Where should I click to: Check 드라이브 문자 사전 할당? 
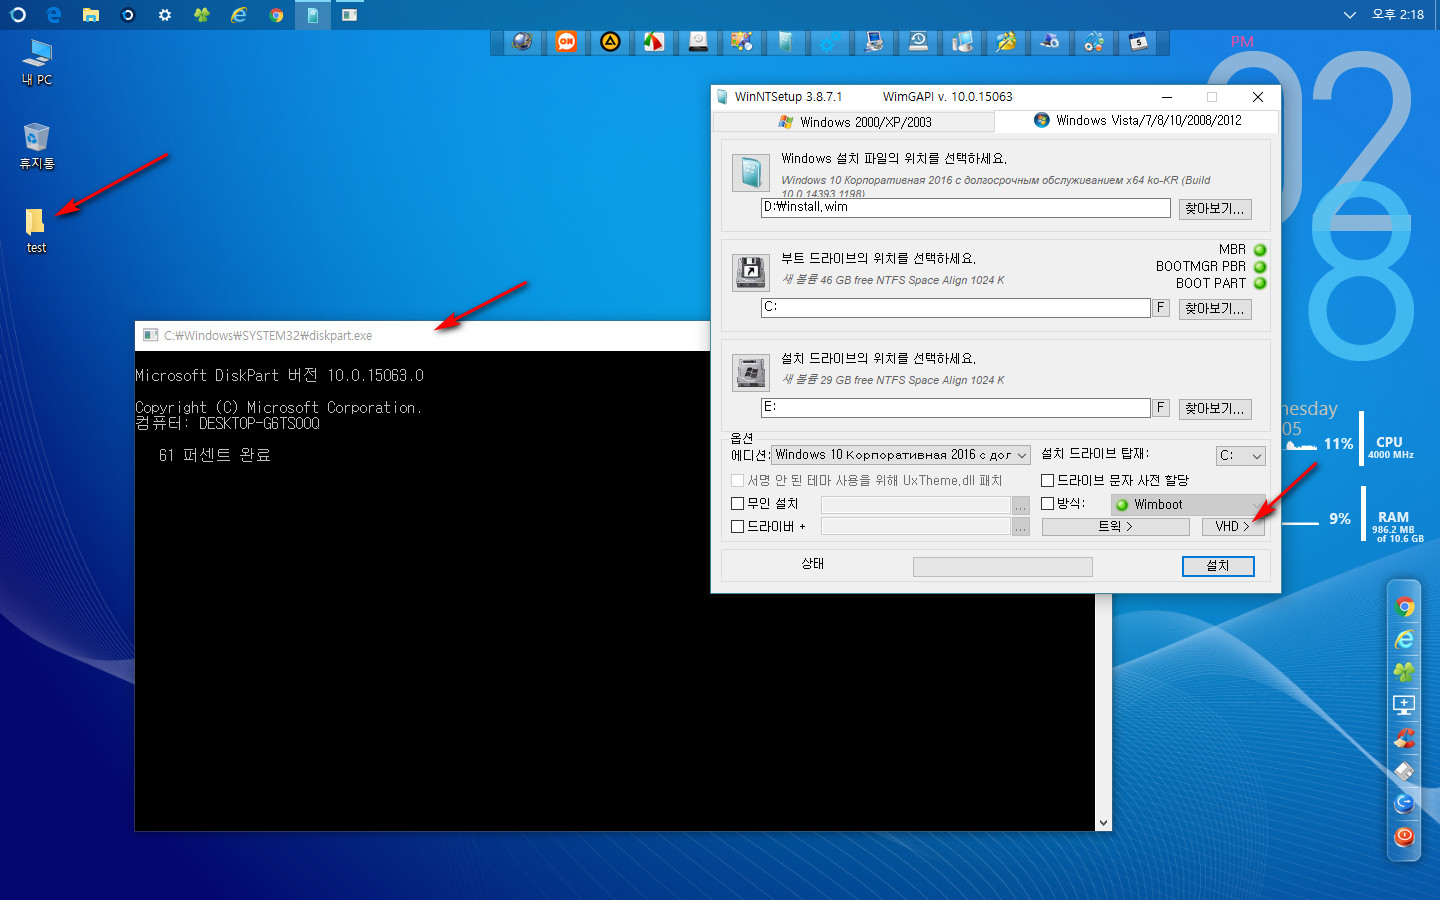[x=1048, y=481]
